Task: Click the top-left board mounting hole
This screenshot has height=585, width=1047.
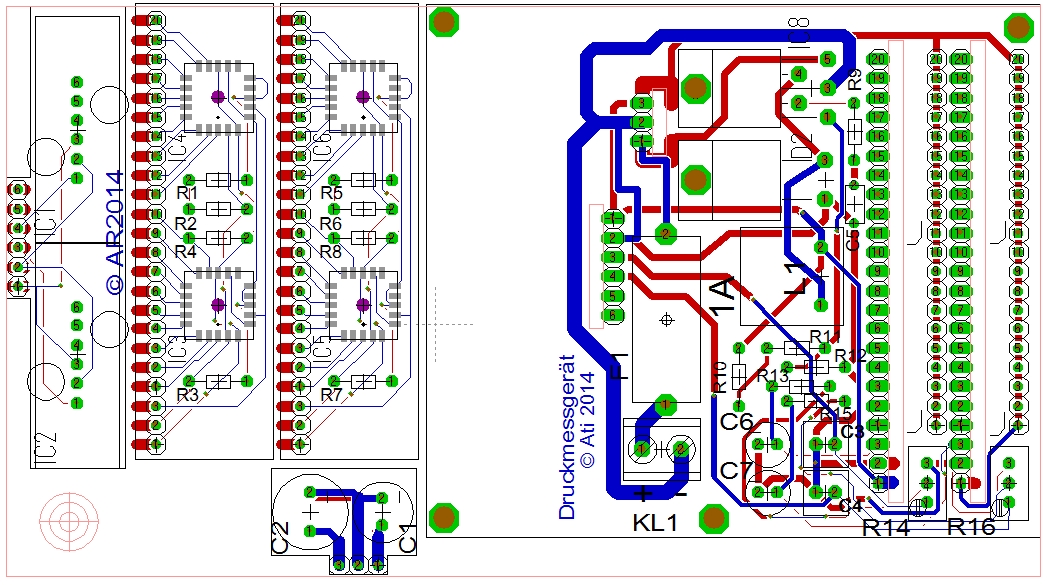Action: tap(444, 22)
